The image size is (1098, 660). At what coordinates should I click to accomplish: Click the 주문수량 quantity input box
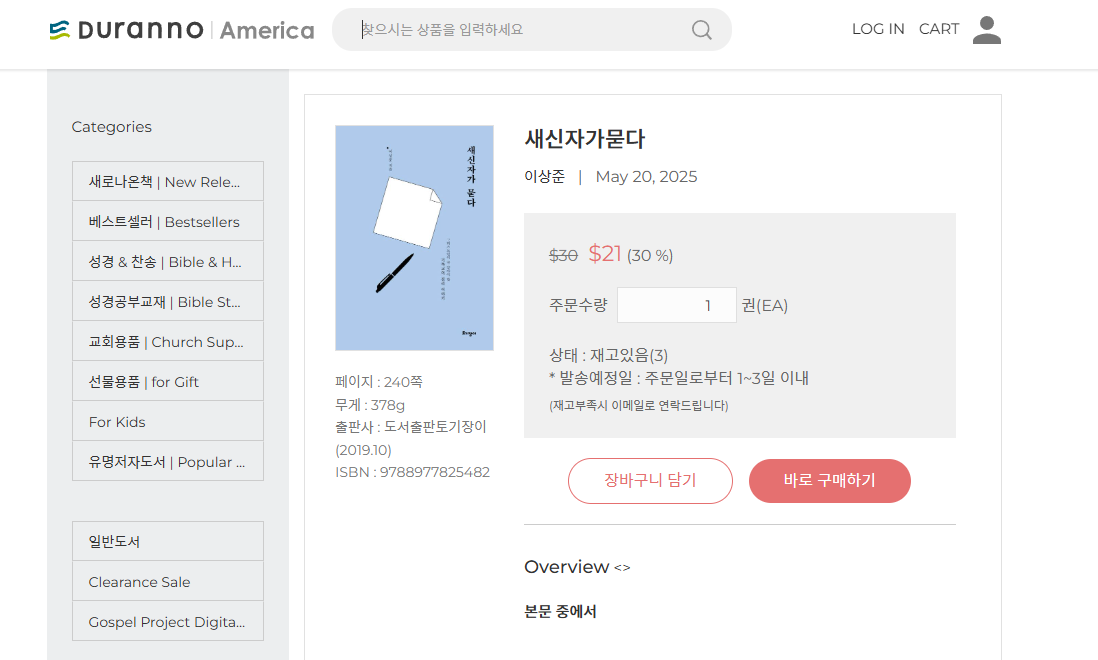pos(676,305)
